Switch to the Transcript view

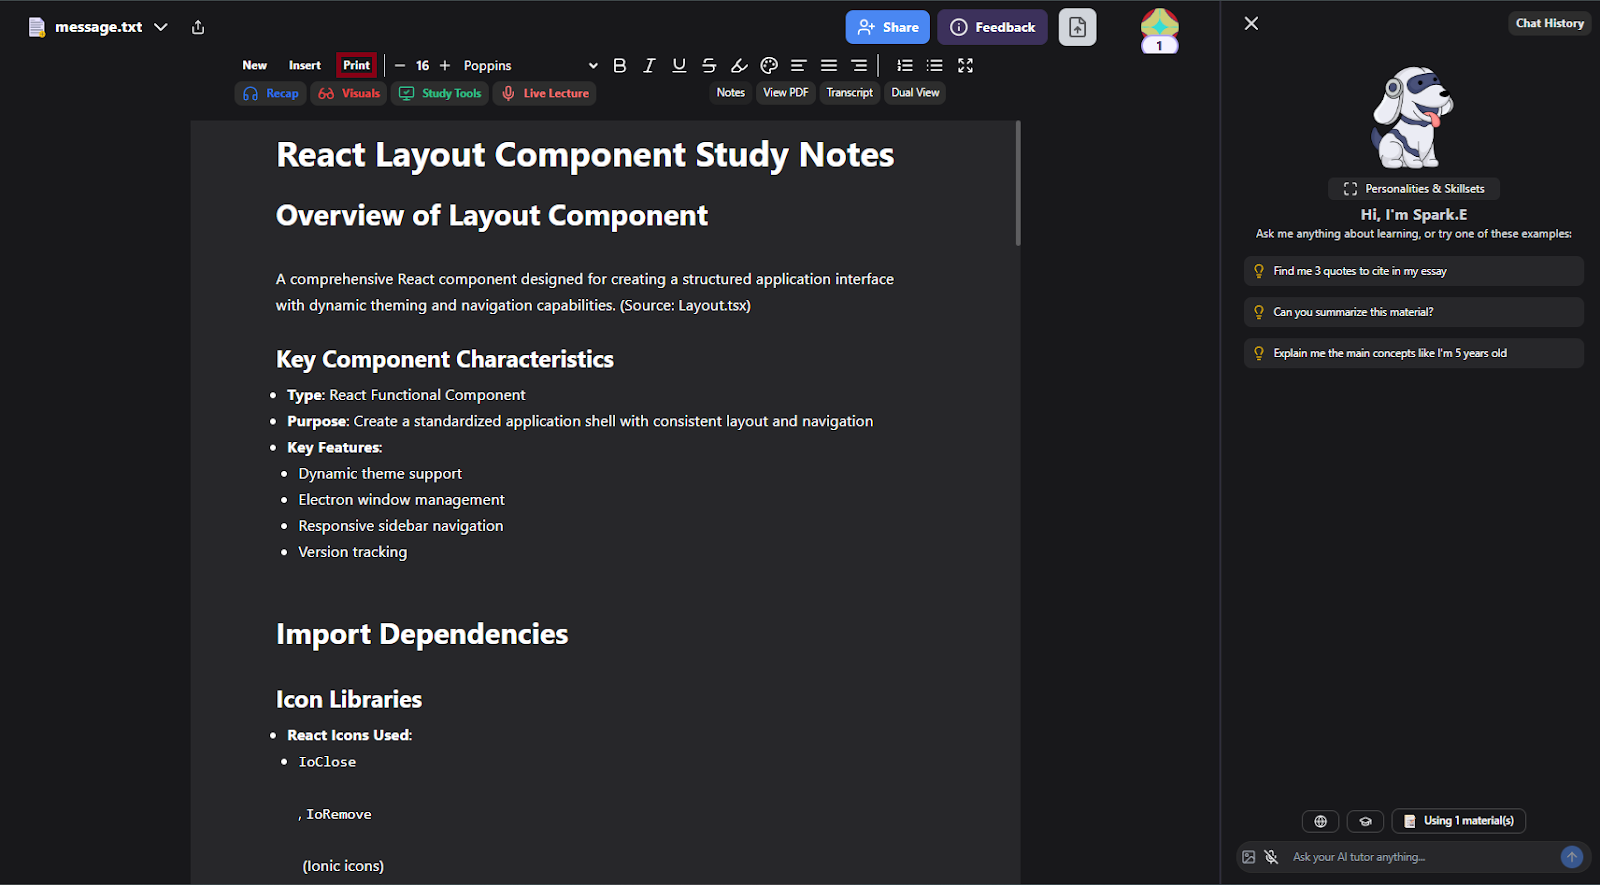coord(849,93)
